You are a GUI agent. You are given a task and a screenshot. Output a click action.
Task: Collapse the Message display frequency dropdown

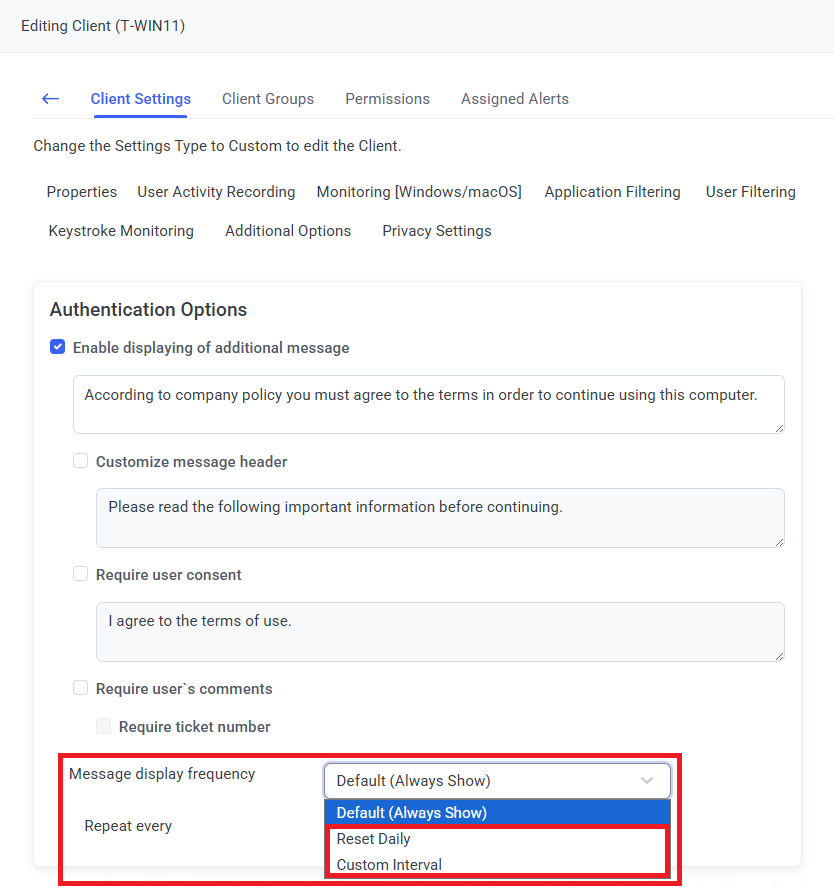[x=496, y=781]
